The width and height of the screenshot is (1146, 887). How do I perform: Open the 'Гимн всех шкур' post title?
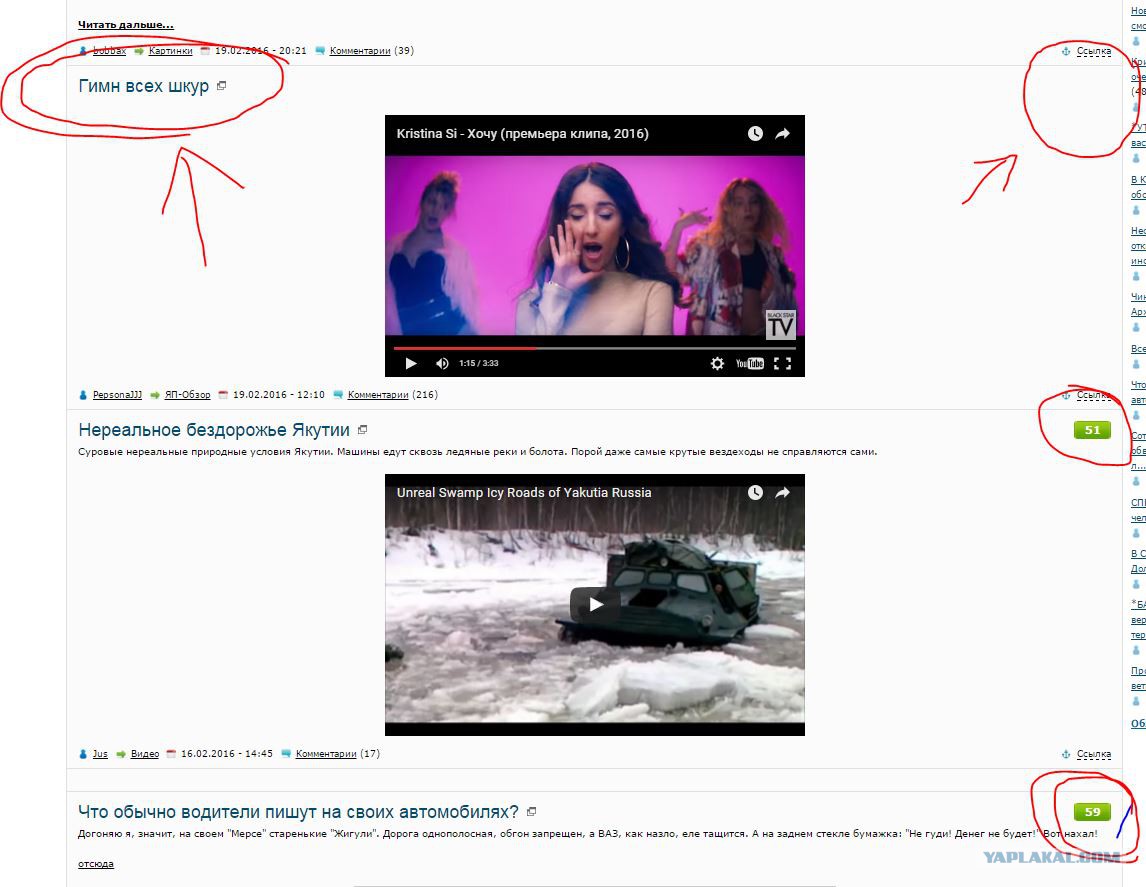[143, 86]
